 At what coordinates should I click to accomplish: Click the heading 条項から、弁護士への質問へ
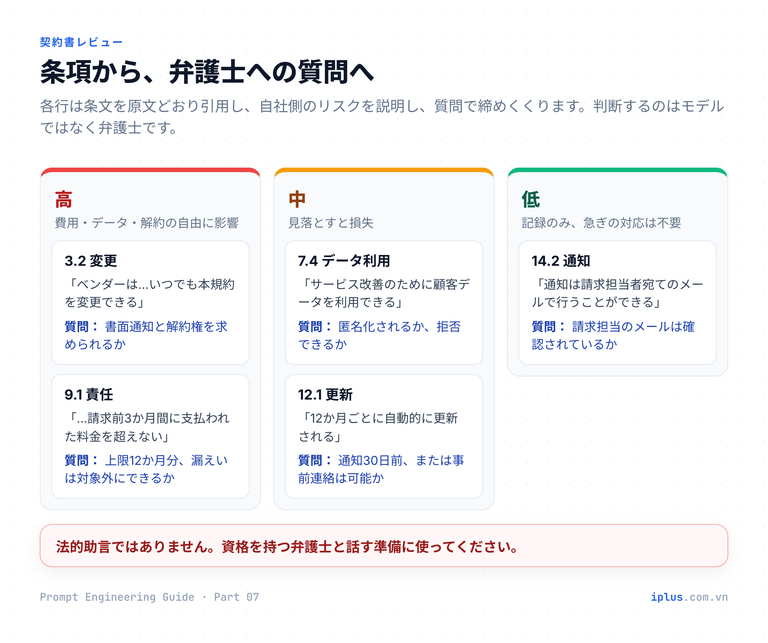(x=207, y=72)
